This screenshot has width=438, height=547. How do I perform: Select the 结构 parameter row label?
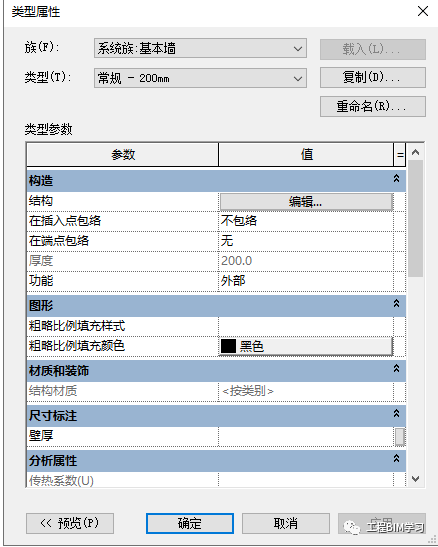pos(41,201)
